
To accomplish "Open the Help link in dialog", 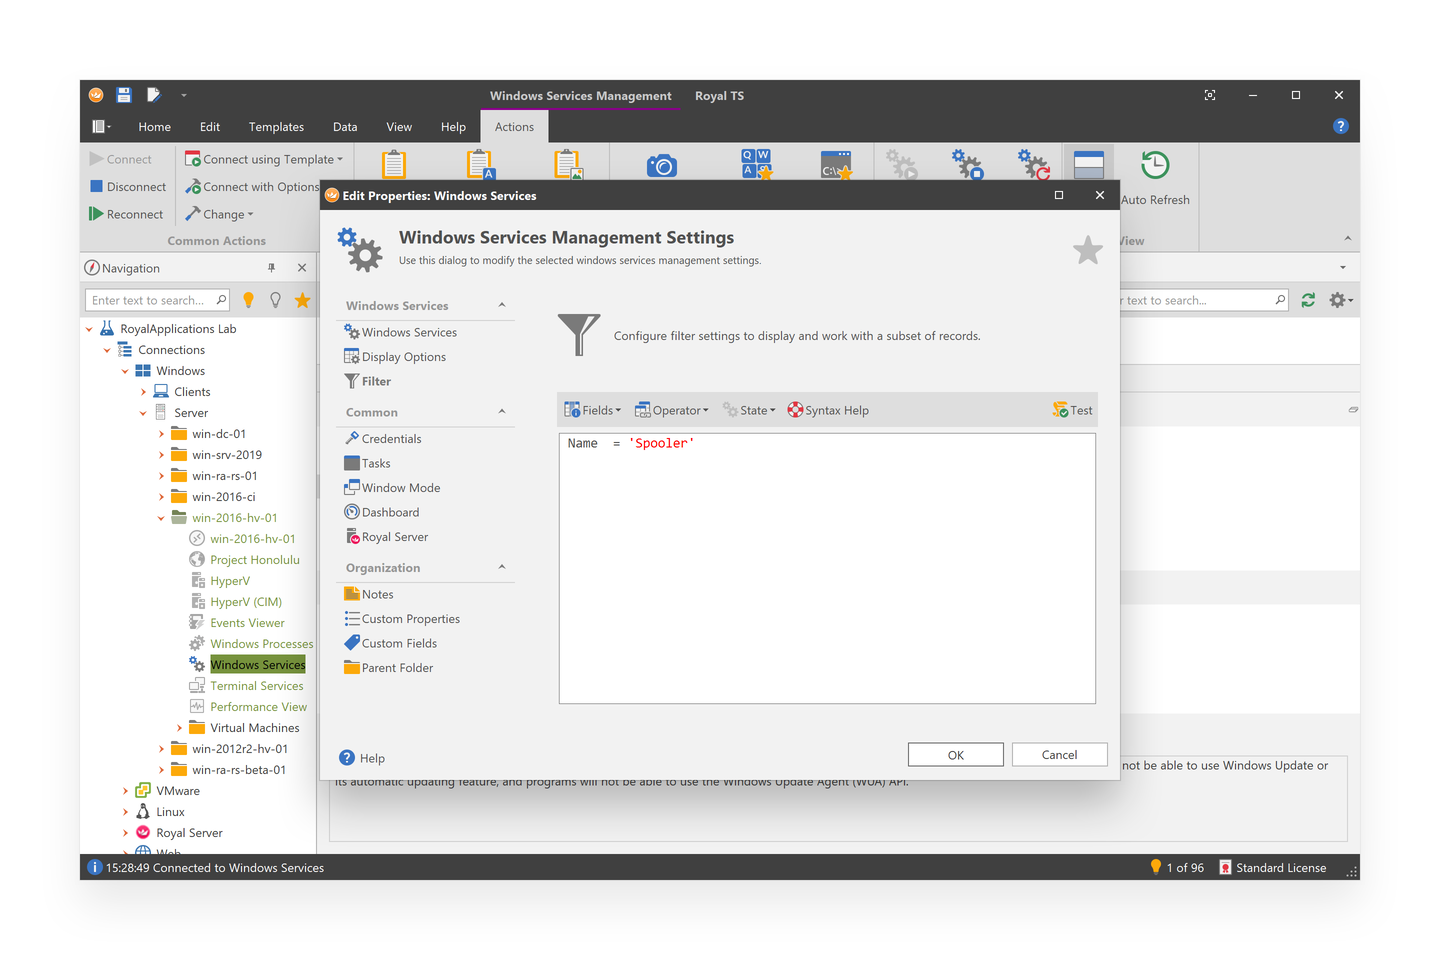I will pos(362,758).
